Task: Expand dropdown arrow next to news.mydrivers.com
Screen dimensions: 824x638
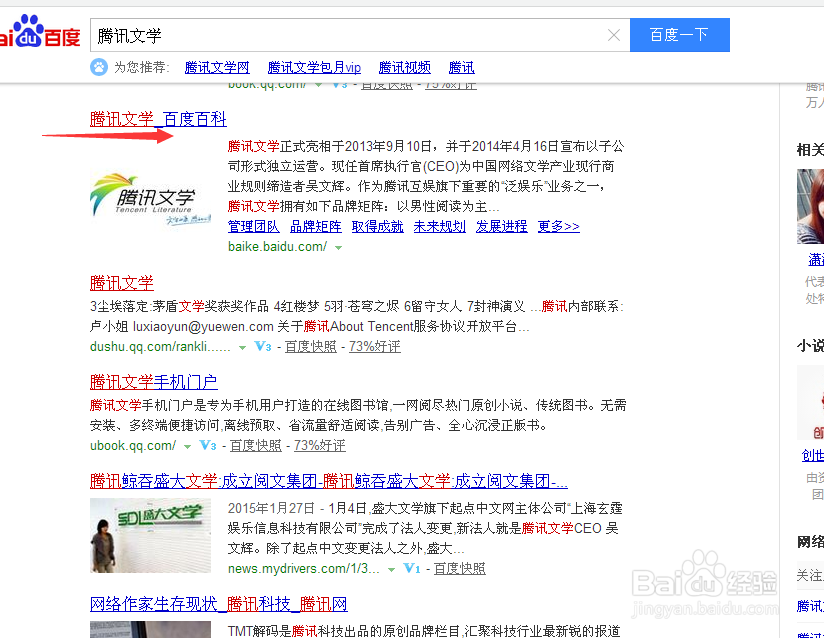Action: tap(391, 570)
